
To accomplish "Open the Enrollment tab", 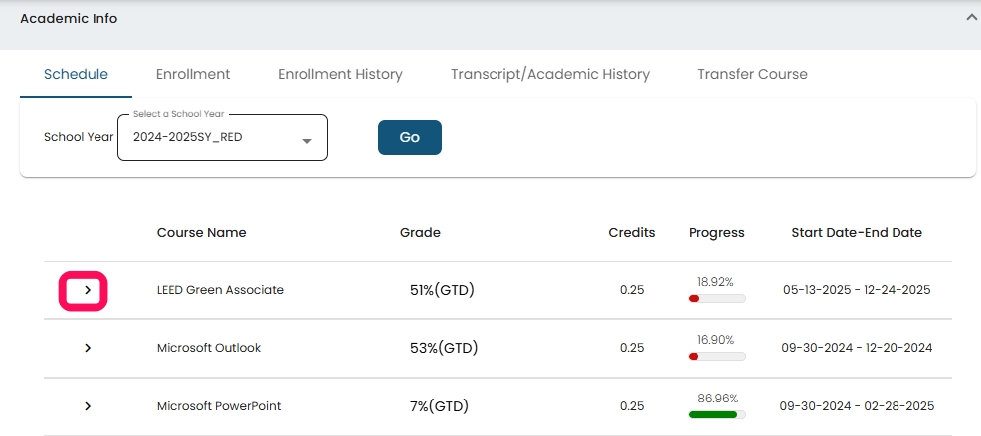I will (193, 74).
